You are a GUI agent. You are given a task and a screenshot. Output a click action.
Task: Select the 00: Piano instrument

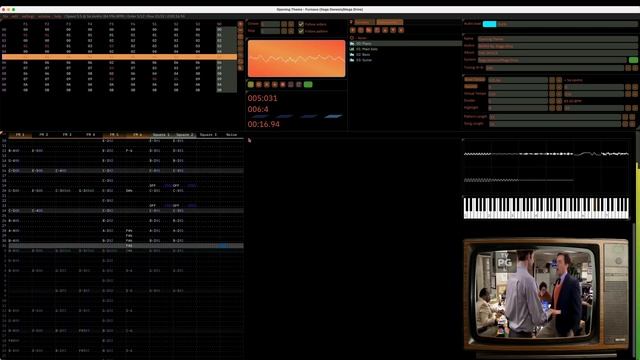tap(406, 44)
